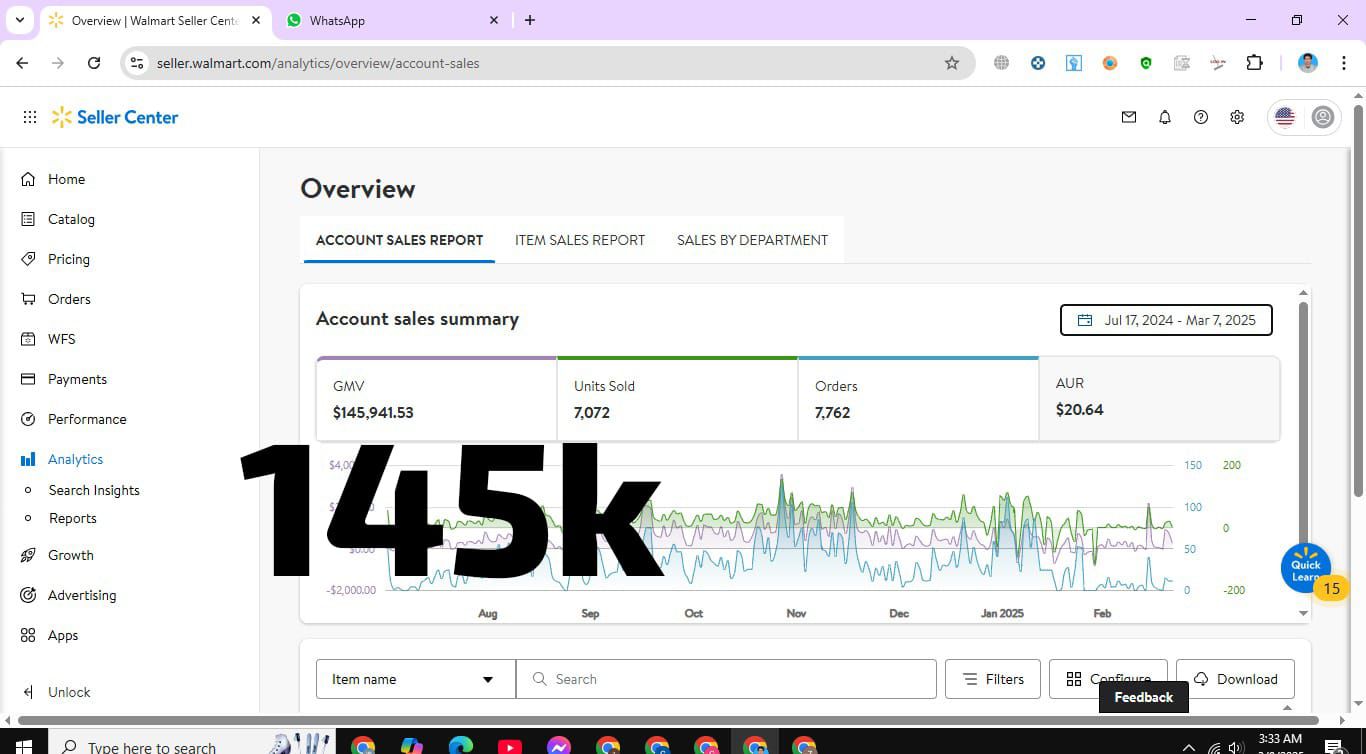Select the Orders summary card
The height and width of the screenshot is (754, 1366).
click(918, 399)
